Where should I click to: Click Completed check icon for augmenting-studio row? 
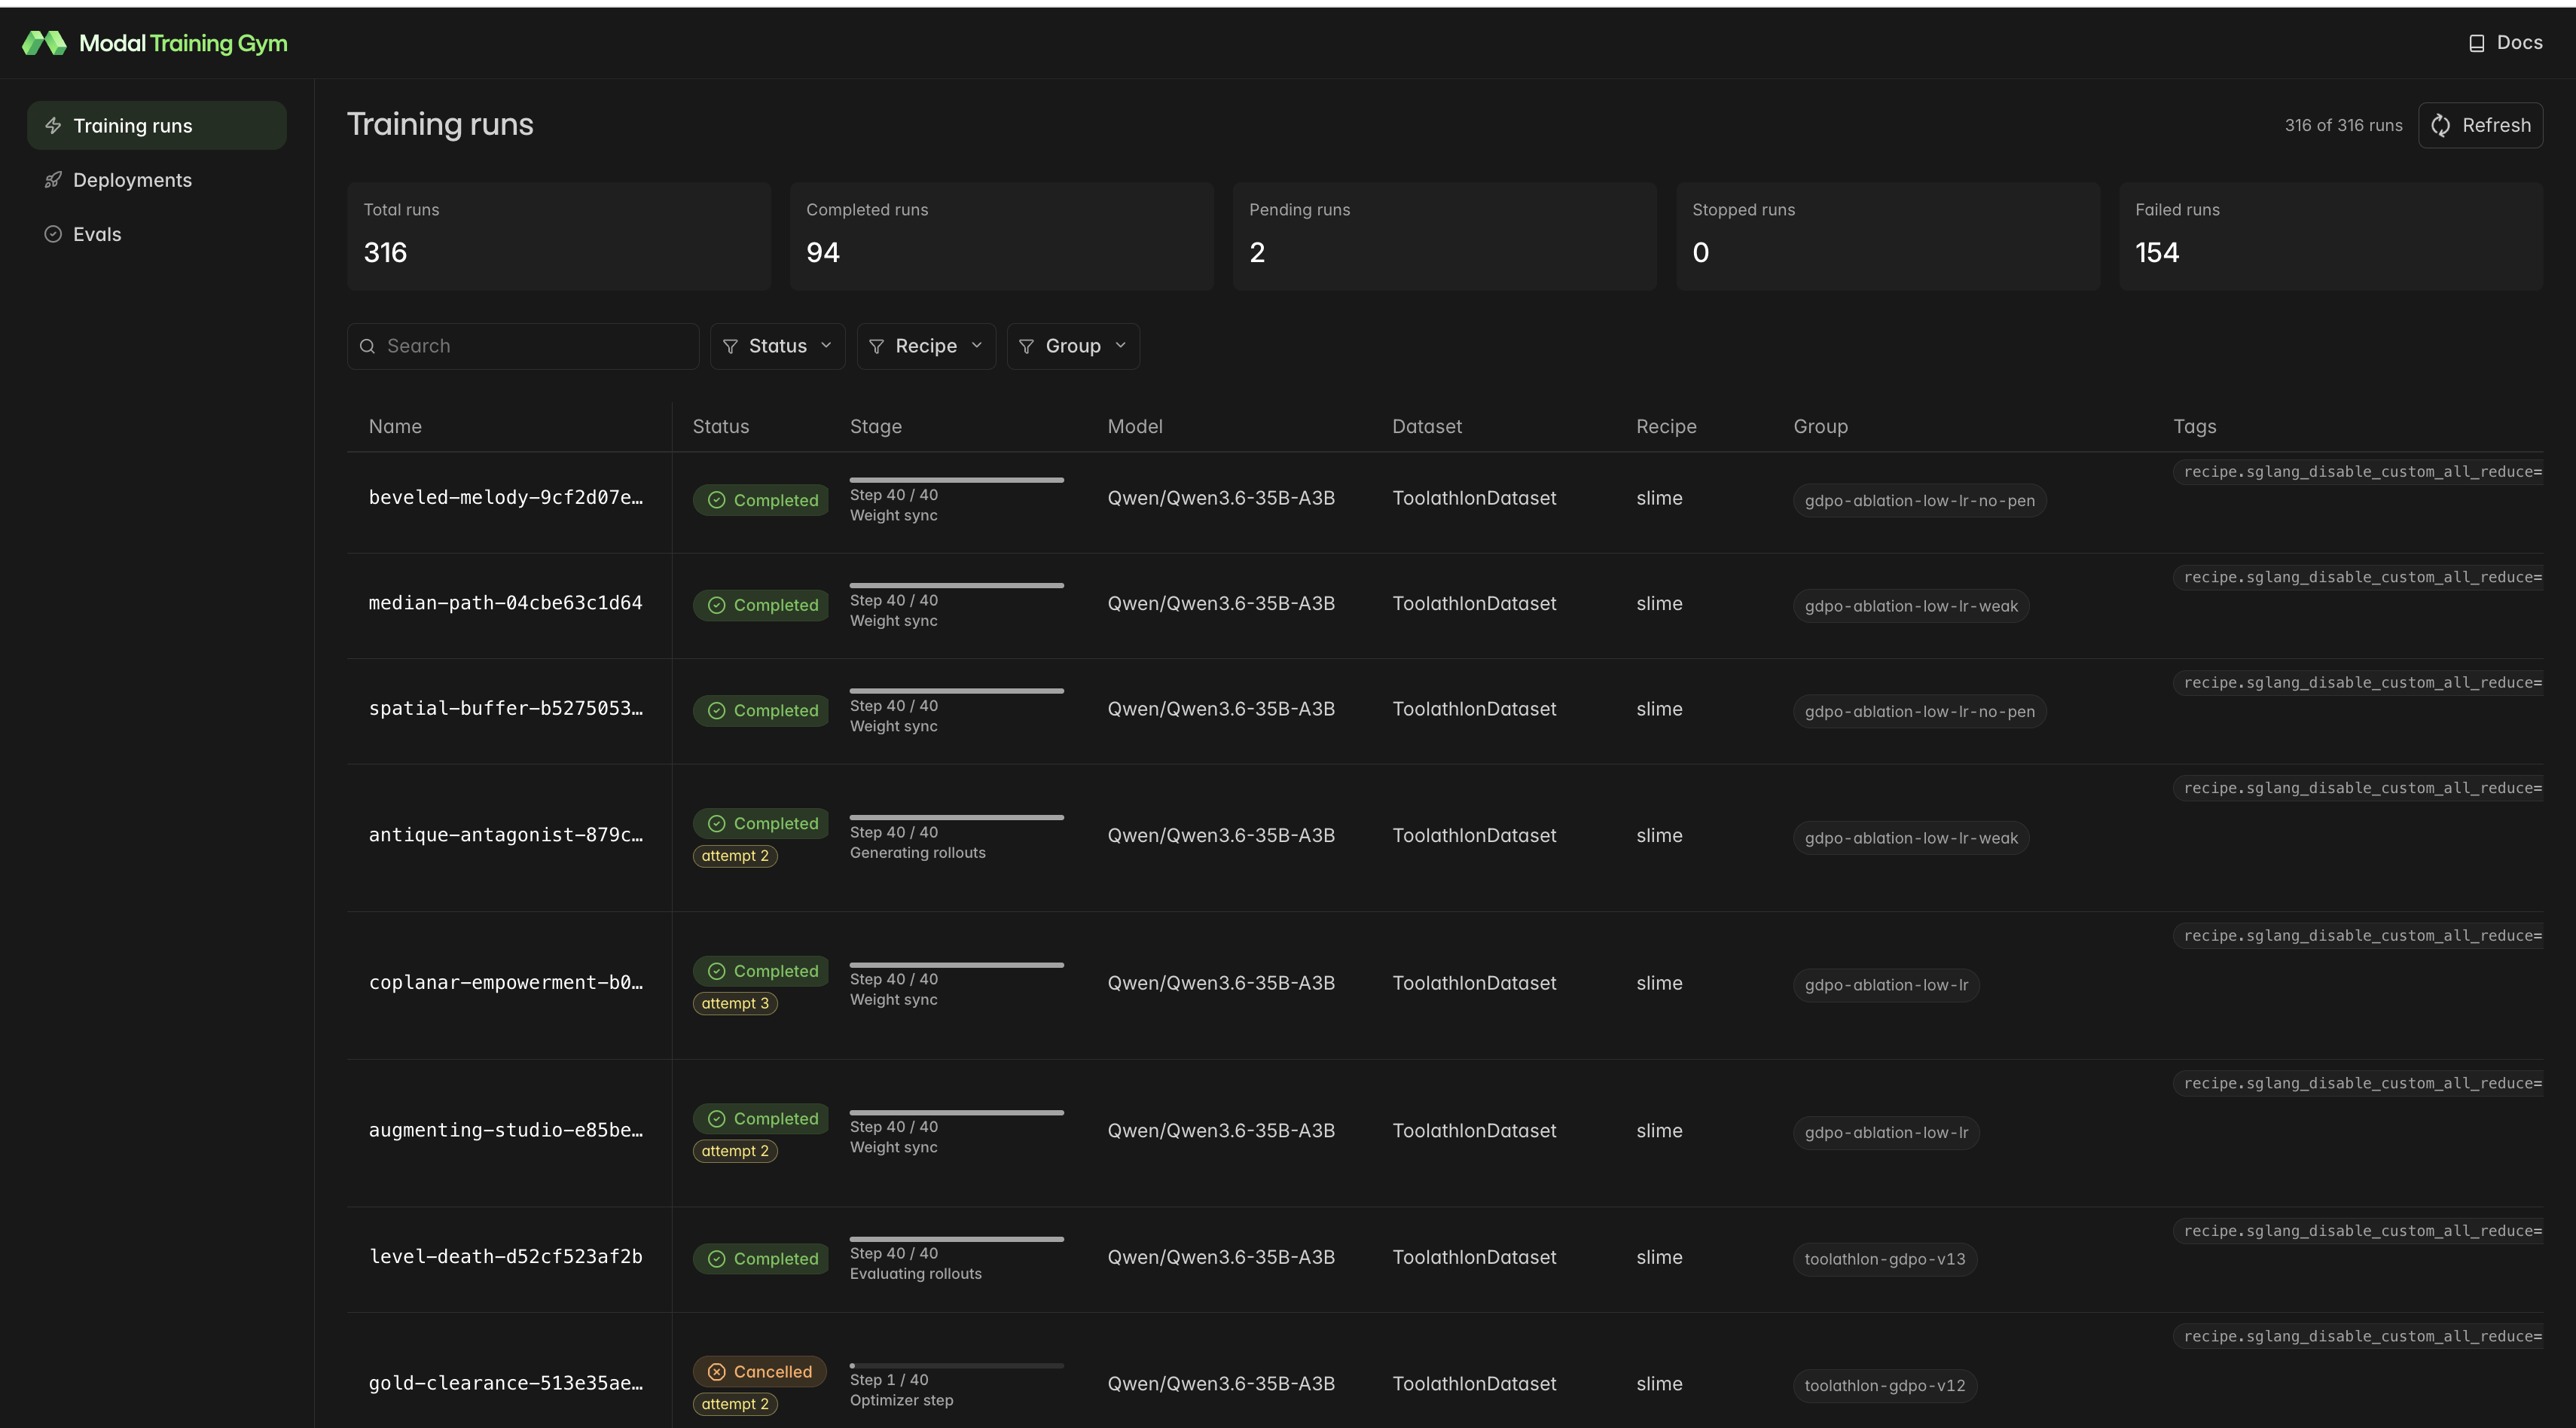tap(716, 1119)
